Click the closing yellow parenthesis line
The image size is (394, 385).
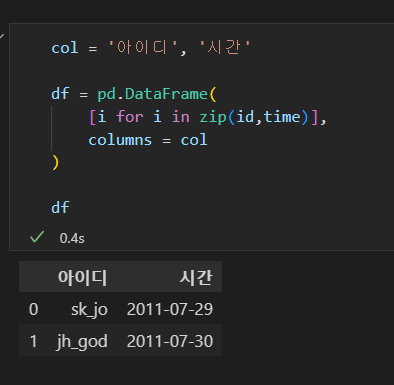[55, 163]
